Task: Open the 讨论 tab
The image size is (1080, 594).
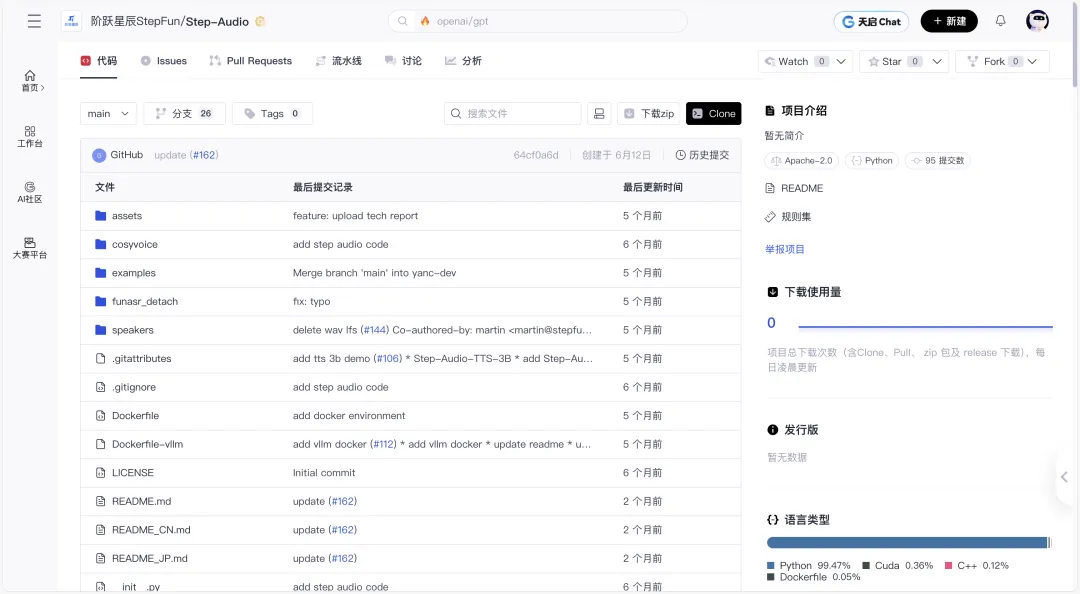Action: point(403,61)
